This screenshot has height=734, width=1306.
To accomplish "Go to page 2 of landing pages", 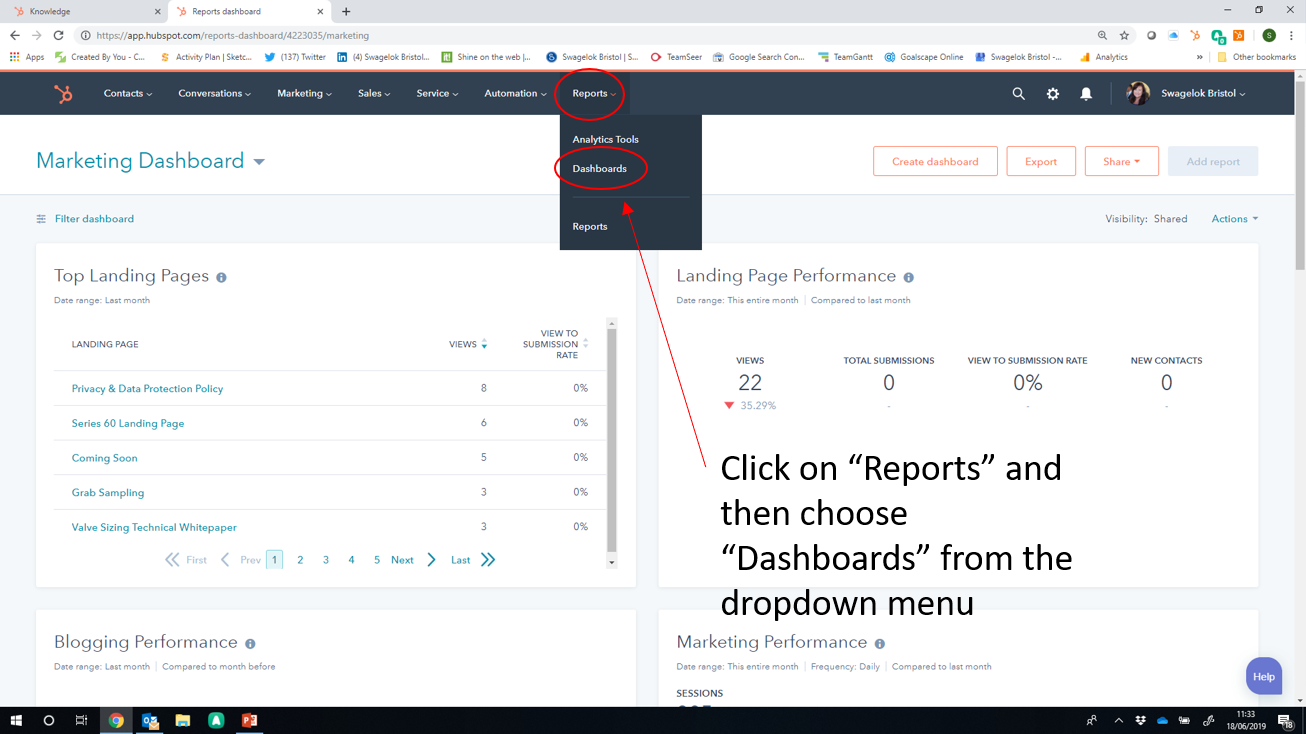I will (300, 561).
